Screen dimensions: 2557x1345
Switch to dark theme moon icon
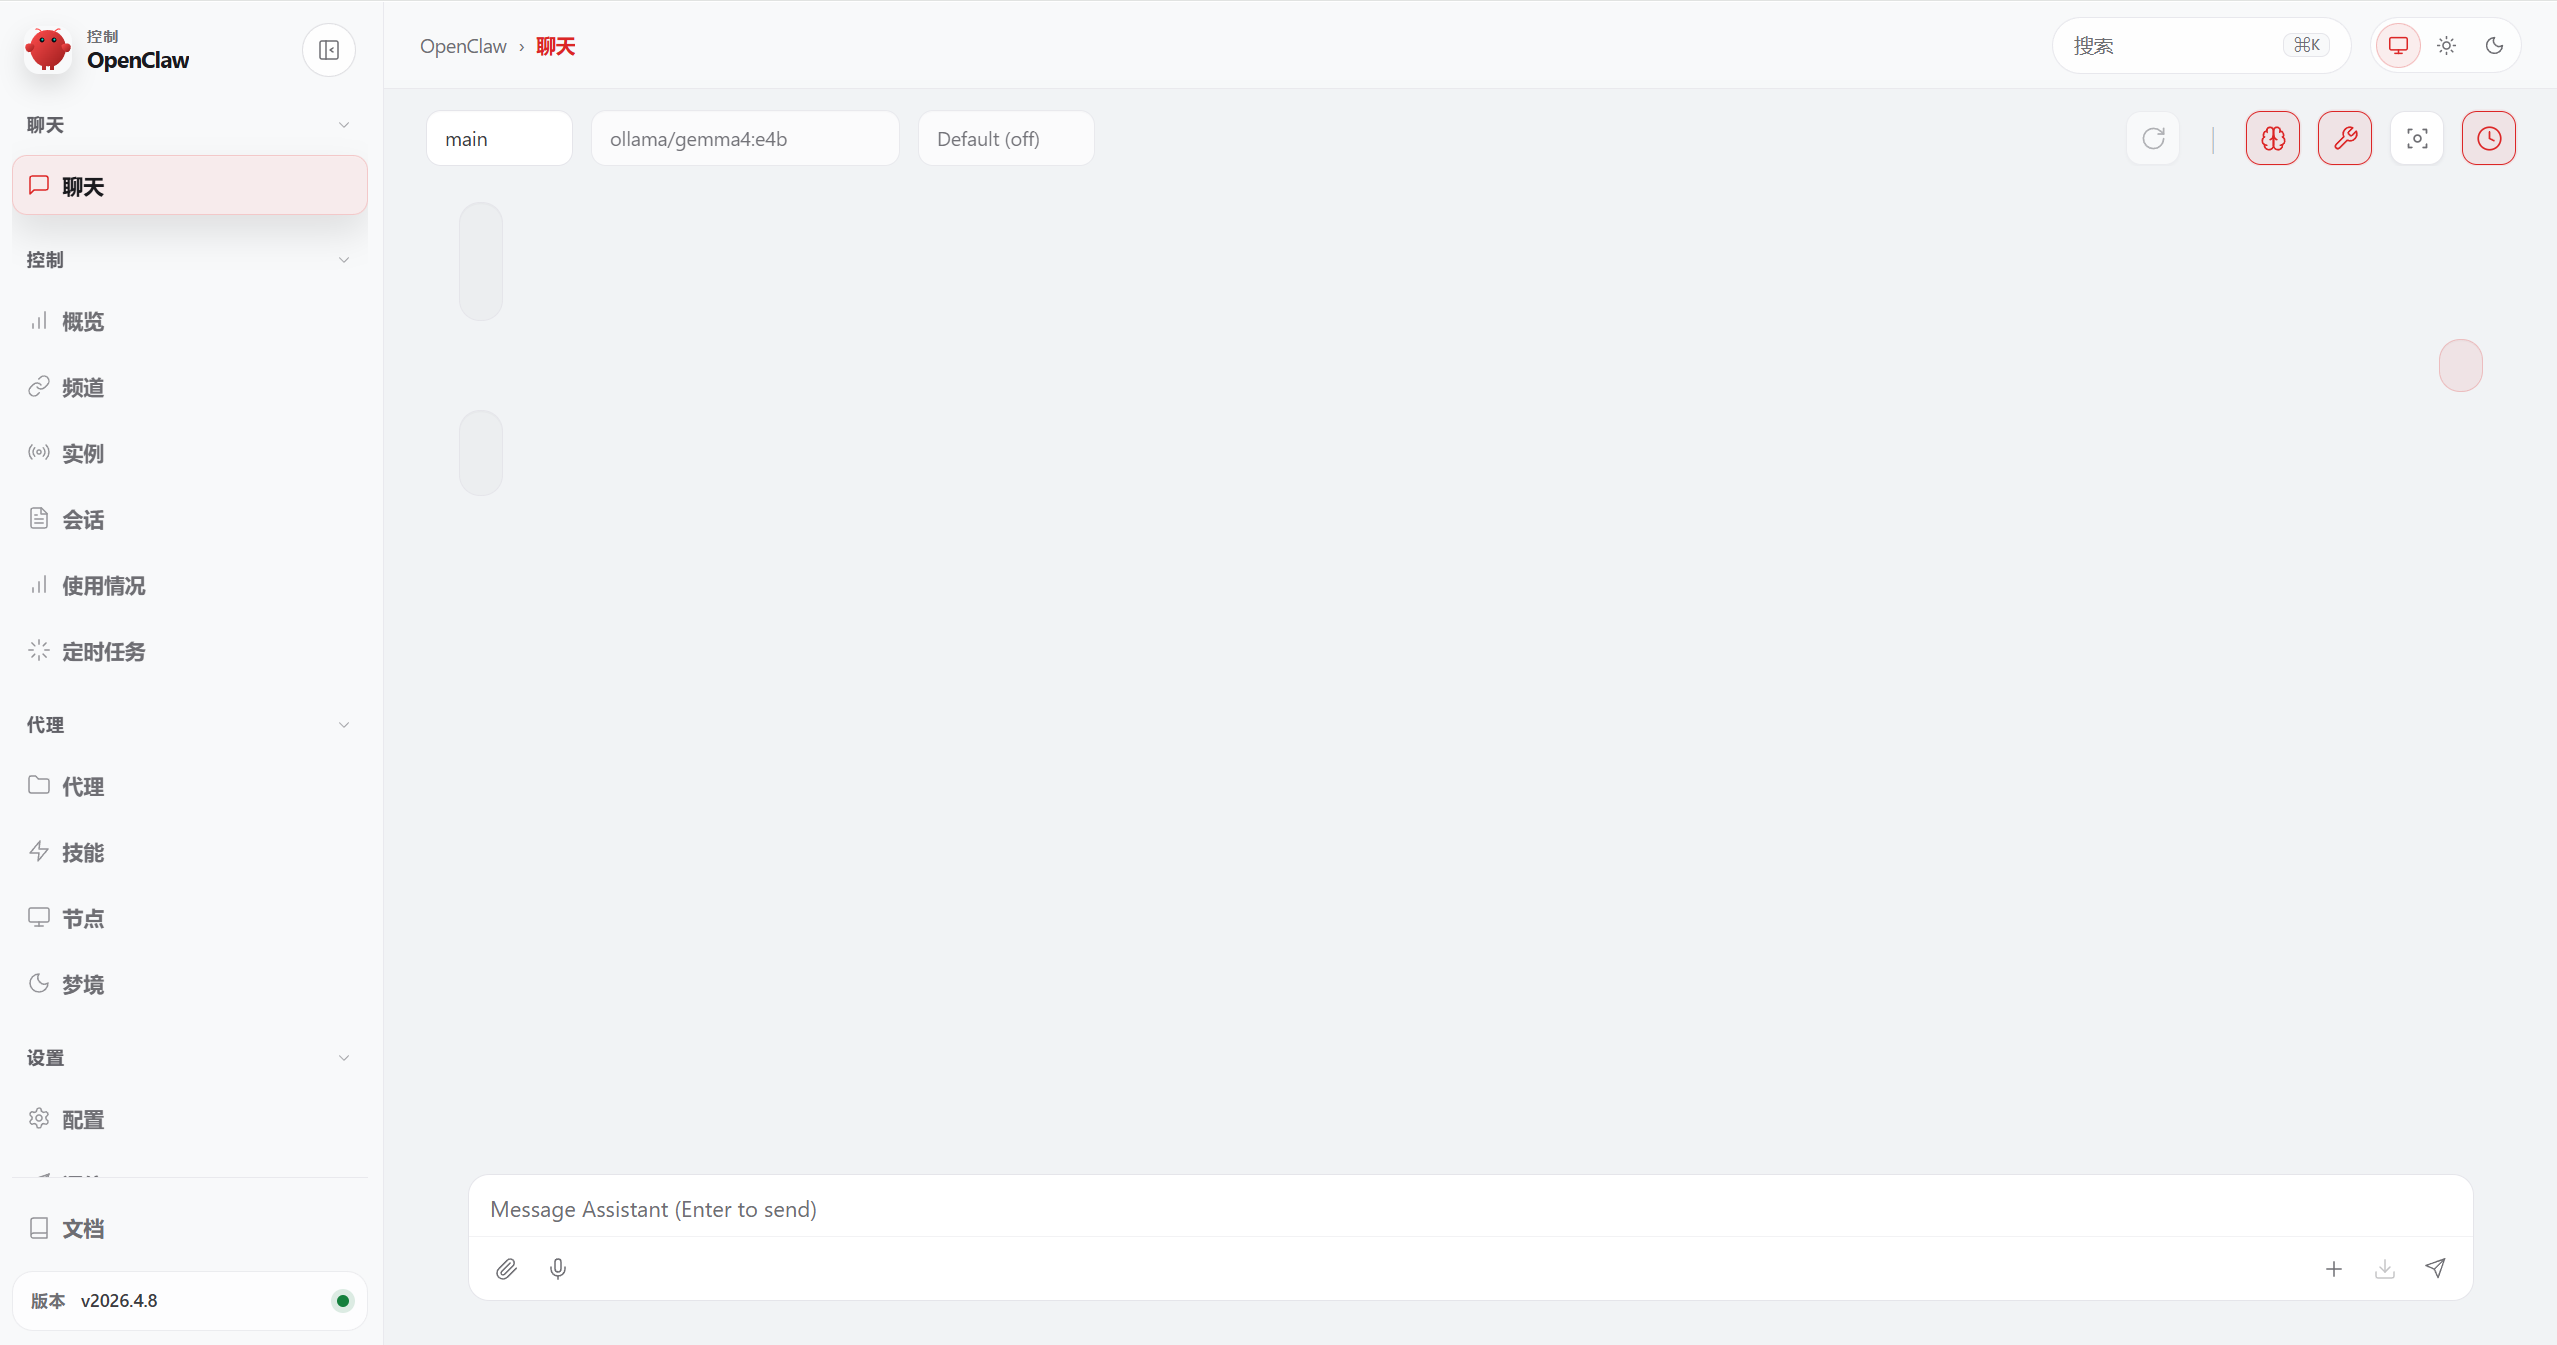(2495, 46)
